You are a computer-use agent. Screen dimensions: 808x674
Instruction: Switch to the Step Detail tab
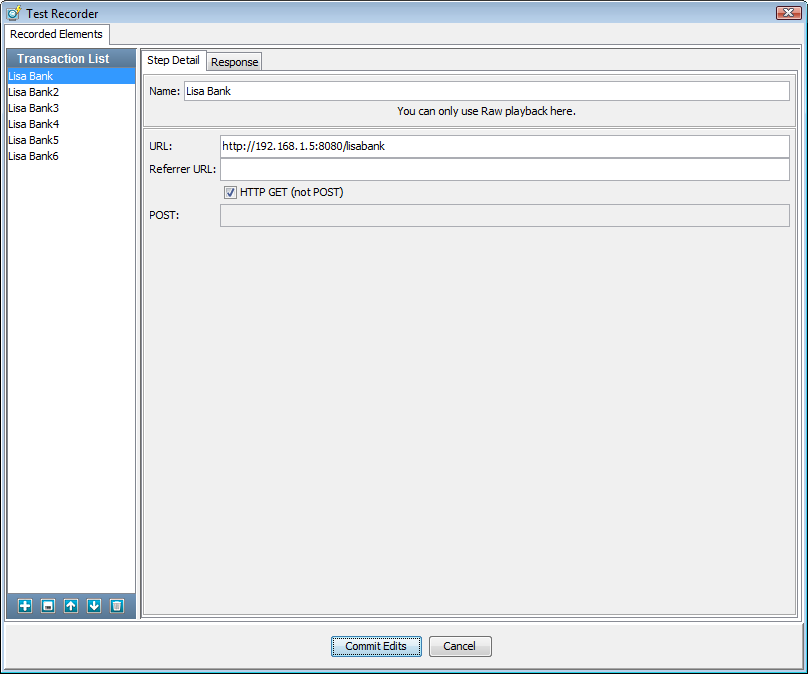tap(173, 61)
